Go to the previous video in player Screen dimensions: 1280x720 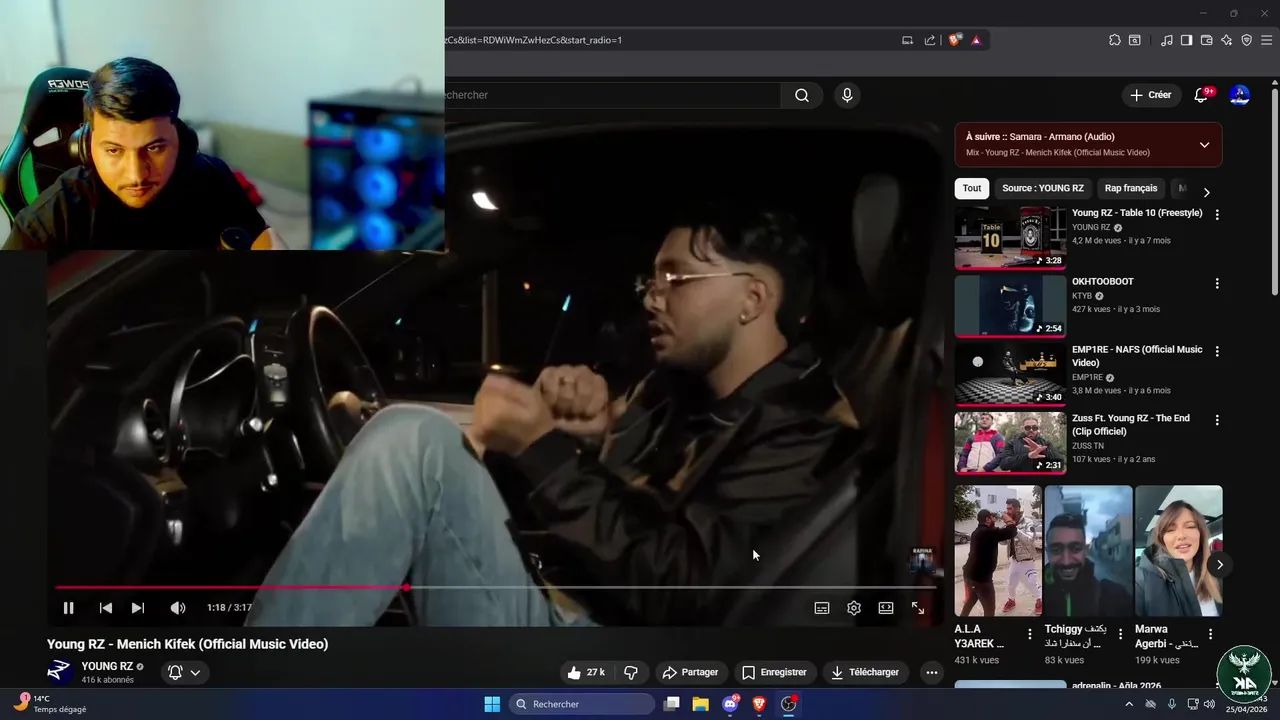click(106, 608)
